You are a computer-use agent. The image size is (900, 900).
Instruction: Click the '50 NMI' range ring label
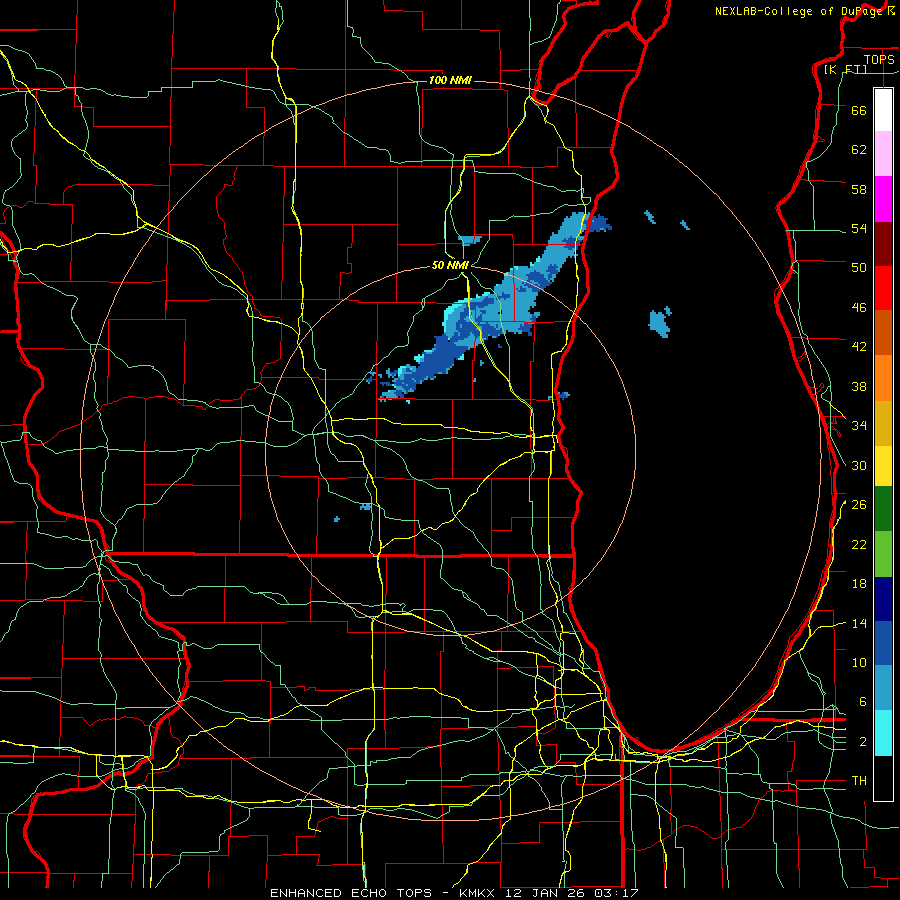click(x=450, y=265)
